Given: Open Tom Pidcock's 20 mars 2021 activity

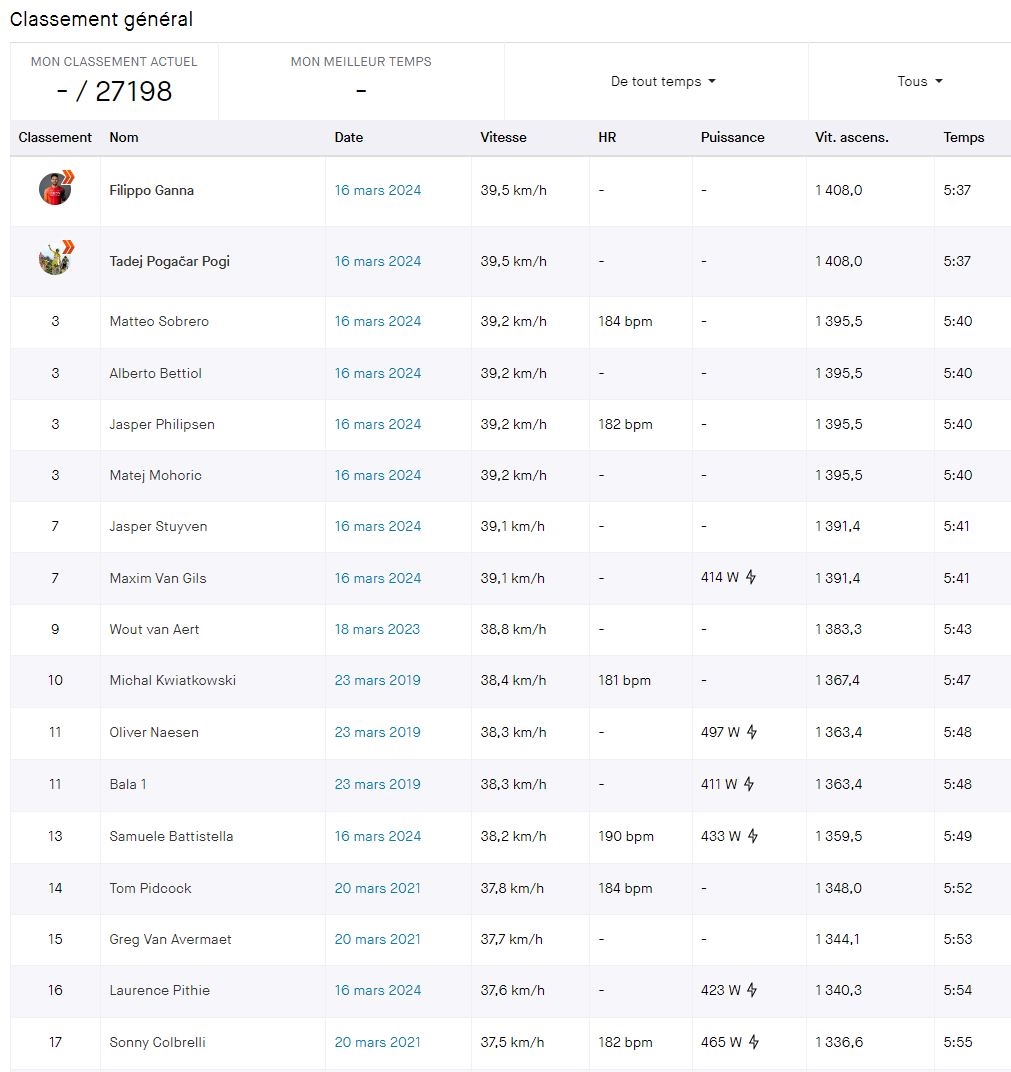Looking at the screenshot, I should pyautogui.click(x=377, y=888).
